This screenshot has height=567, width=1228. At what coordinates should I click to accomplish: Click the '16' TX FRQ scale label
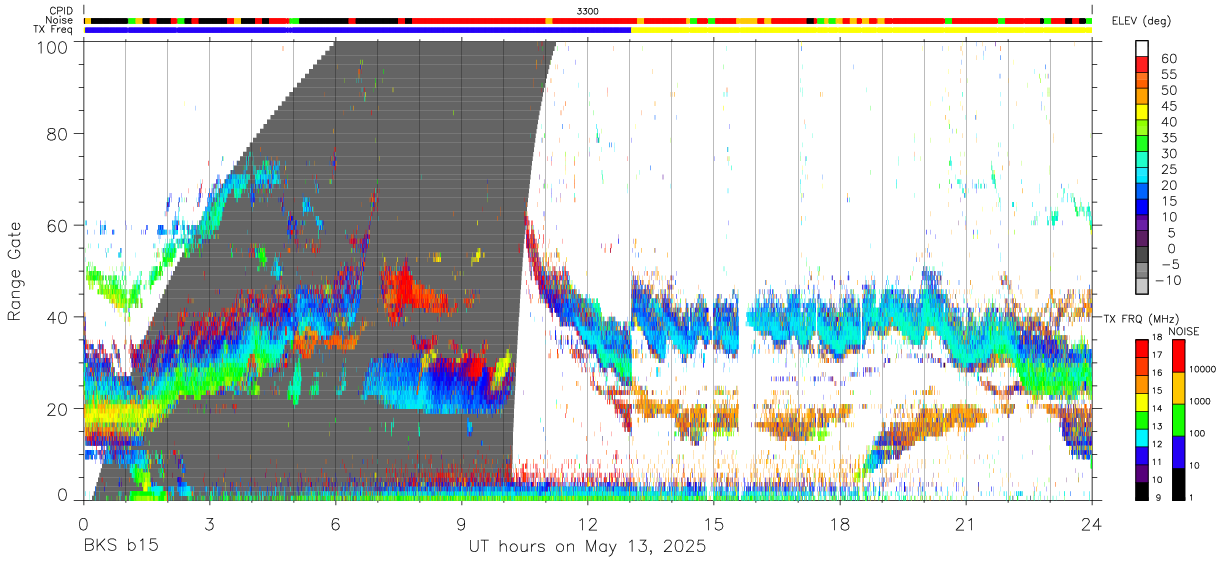coord(1156,372)
